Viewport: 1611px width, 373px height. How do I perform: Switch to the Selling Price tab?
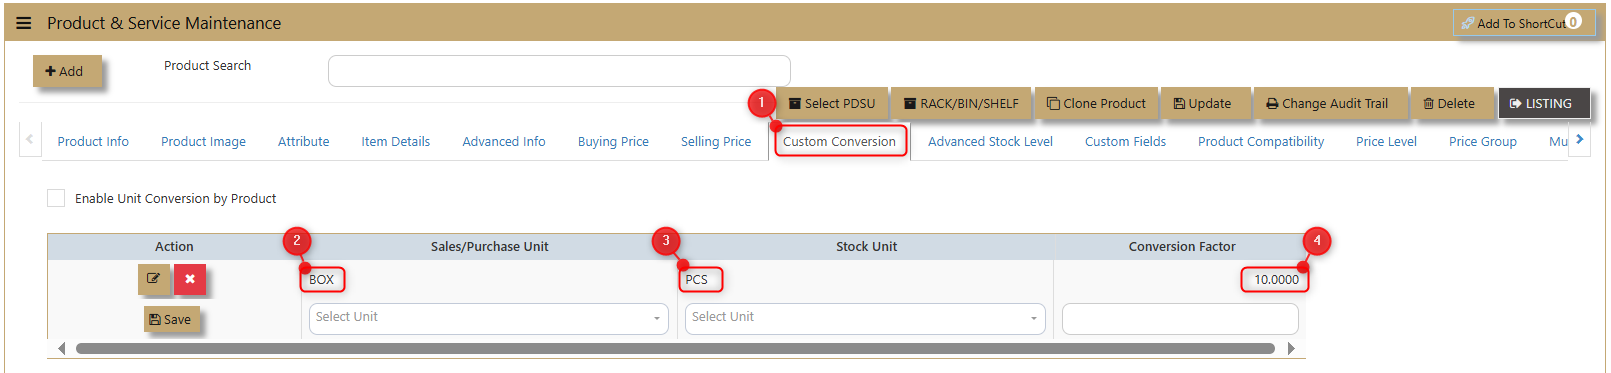coord(716,141)
